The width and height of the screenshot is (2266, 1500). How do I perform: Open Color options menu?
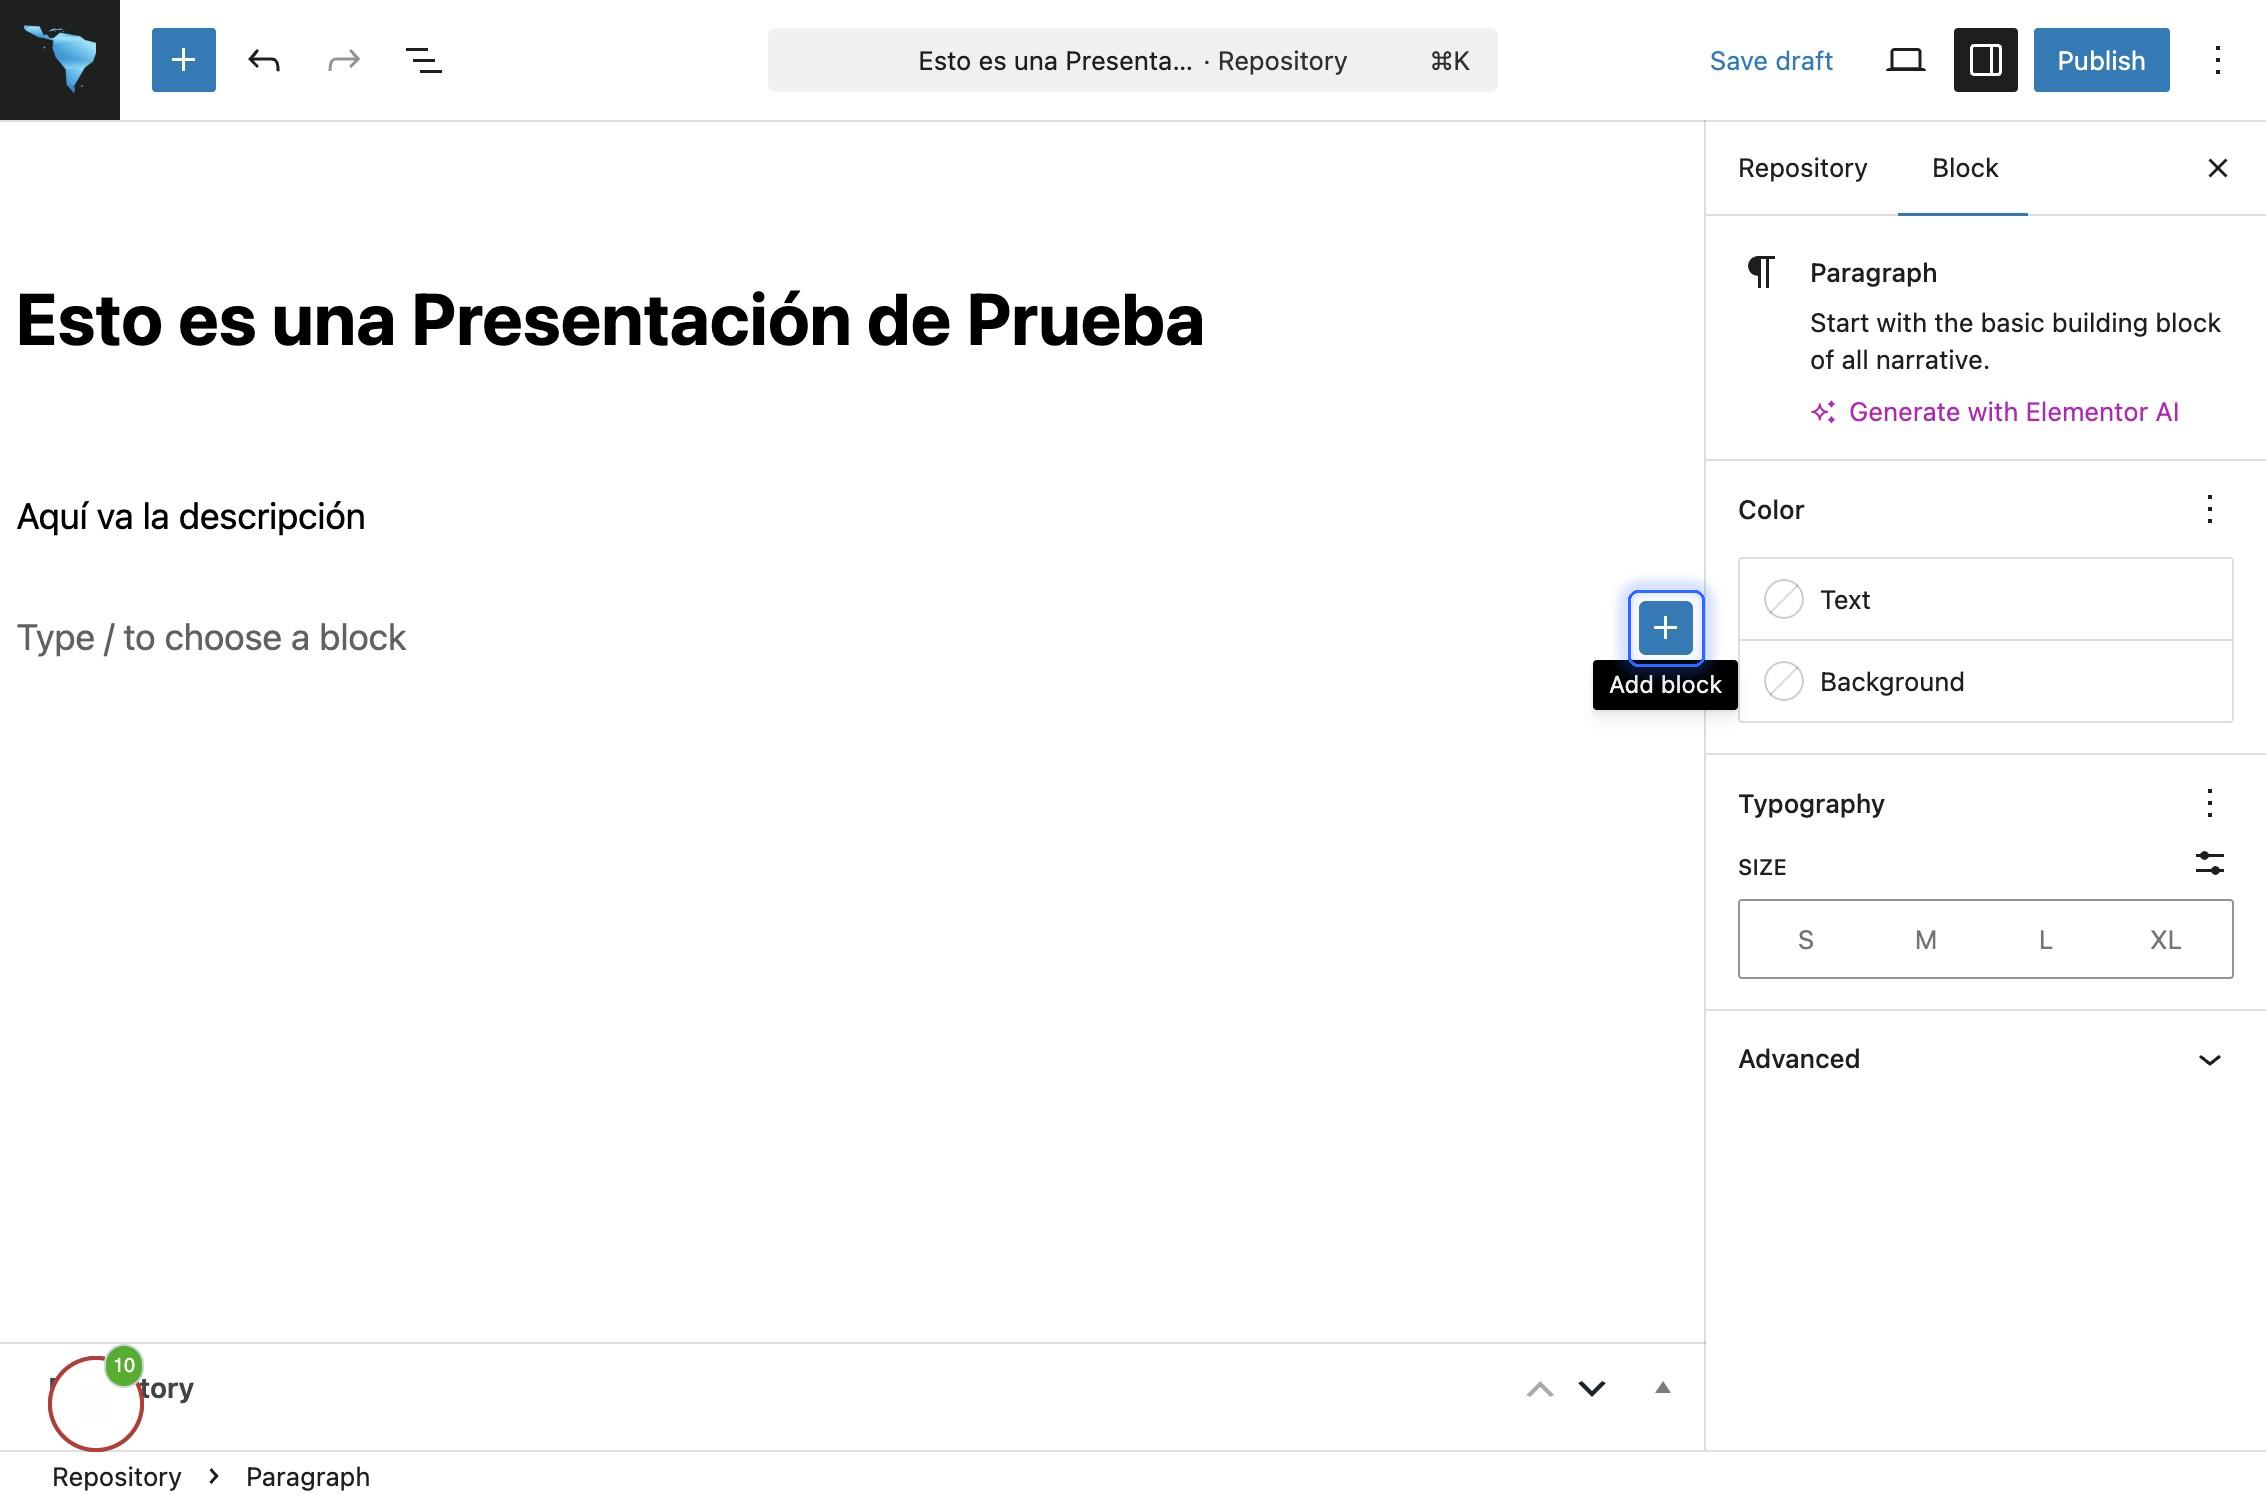click(x=2209, y=509)
